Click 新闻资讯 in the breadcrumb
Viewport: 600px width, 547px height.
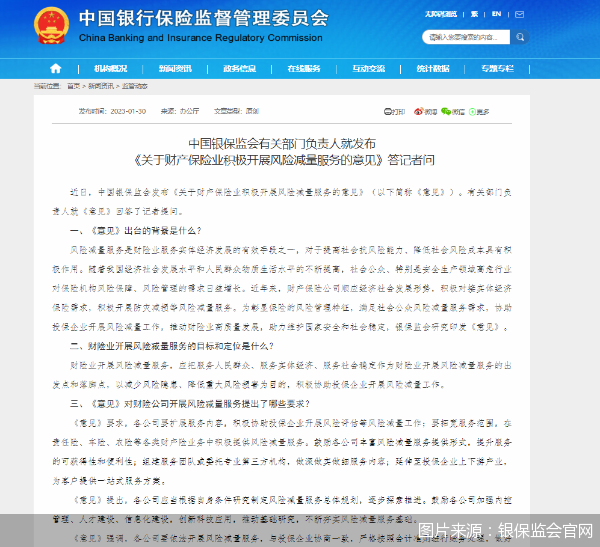click(101, 86)
